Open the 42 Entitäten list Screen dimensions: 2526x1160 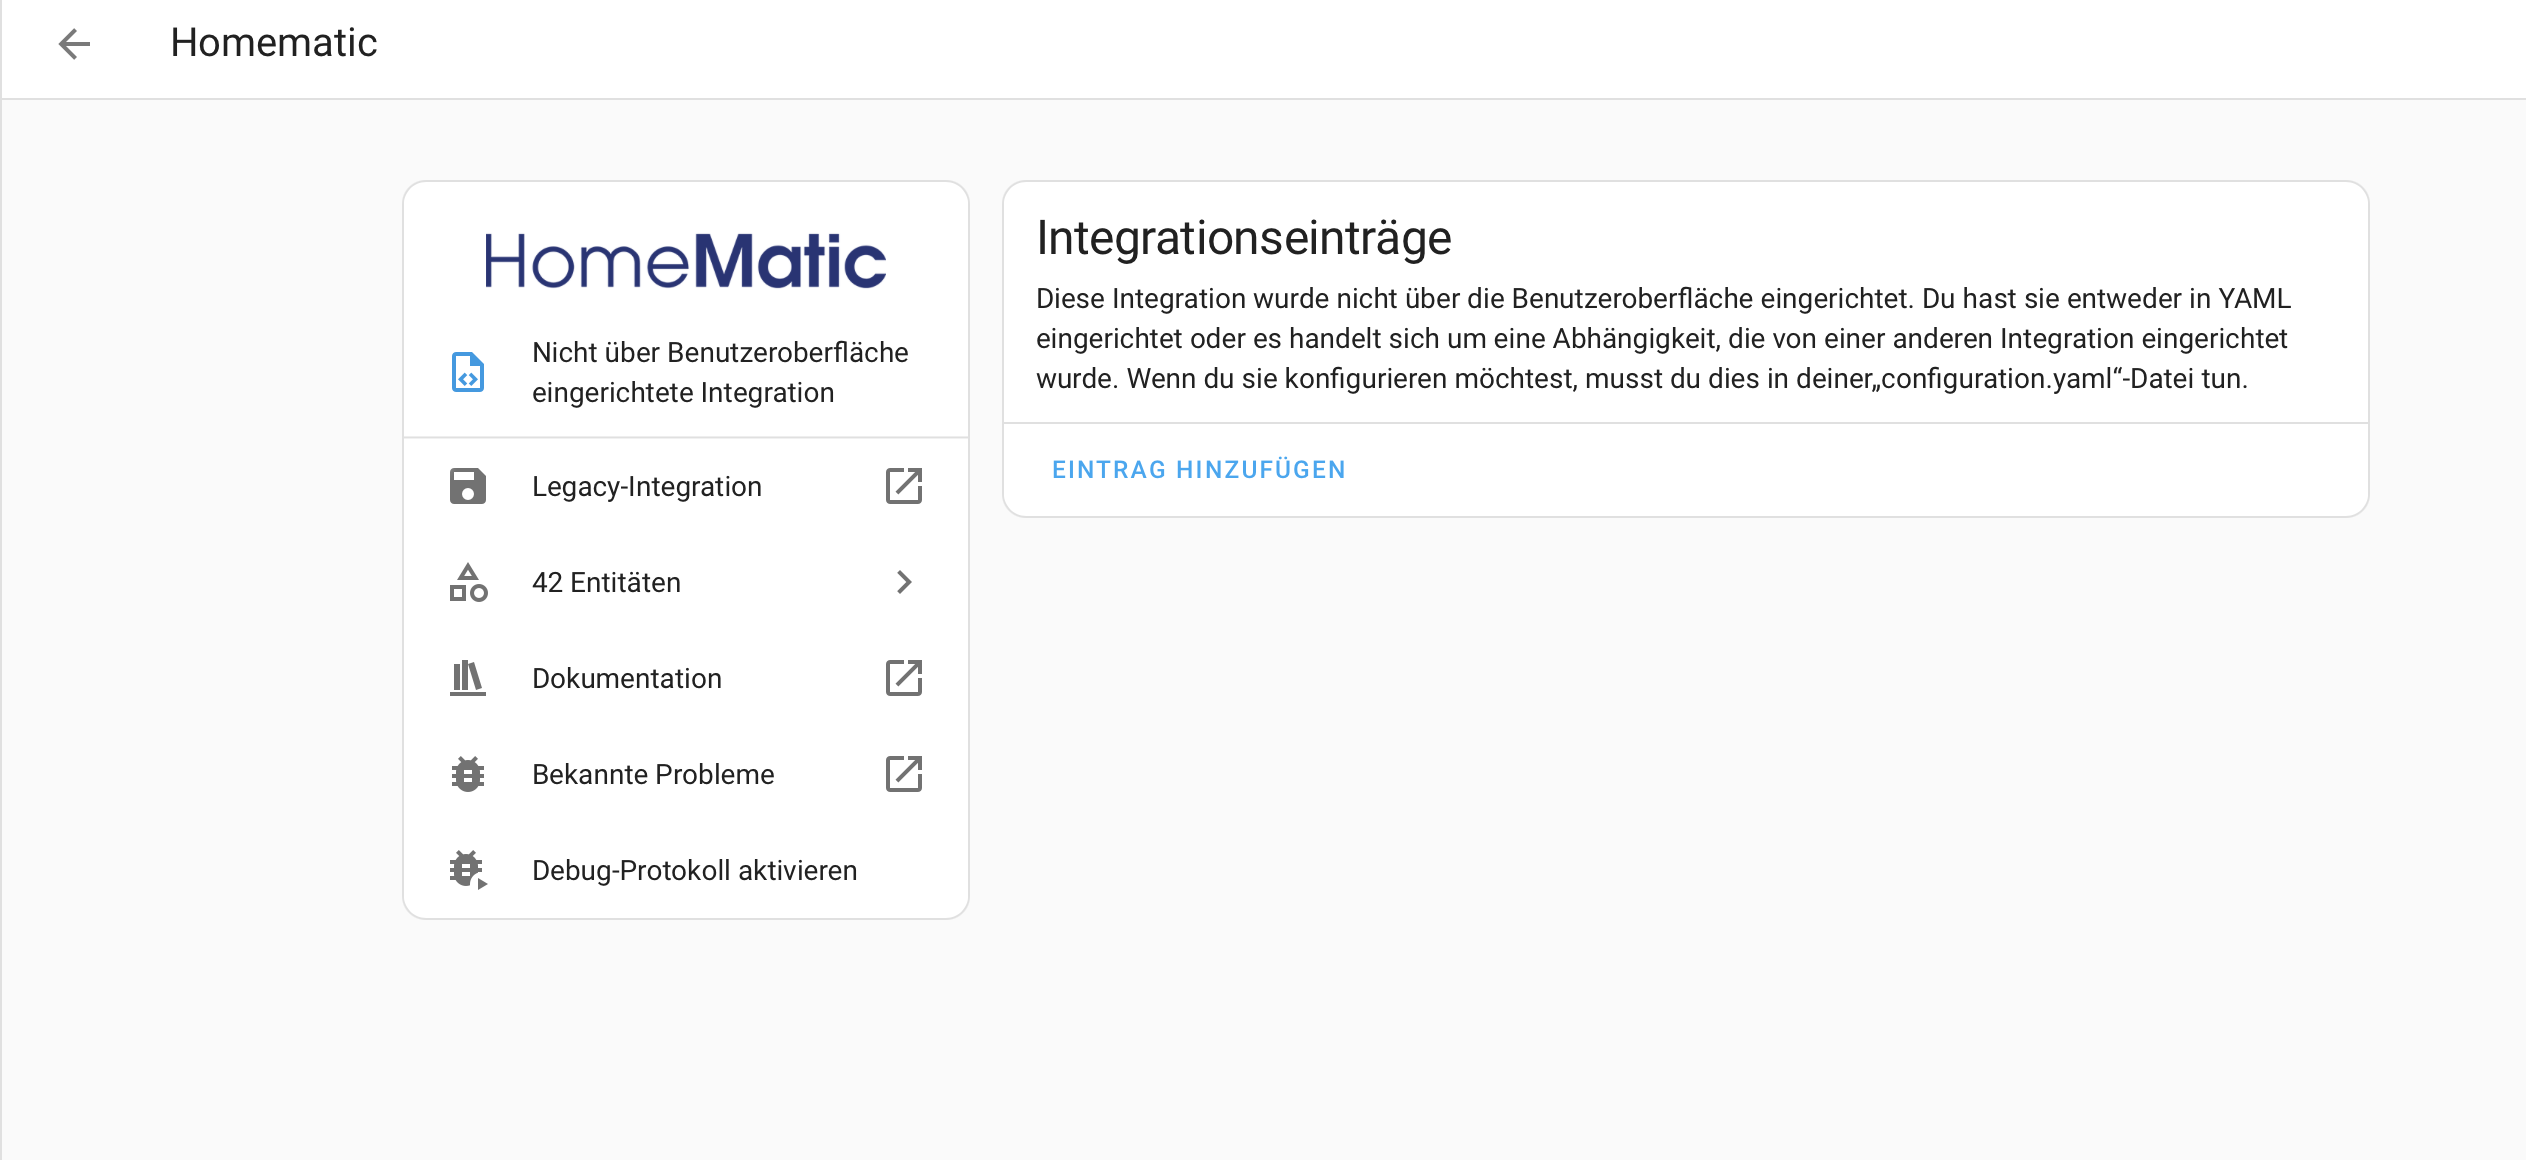686,582
